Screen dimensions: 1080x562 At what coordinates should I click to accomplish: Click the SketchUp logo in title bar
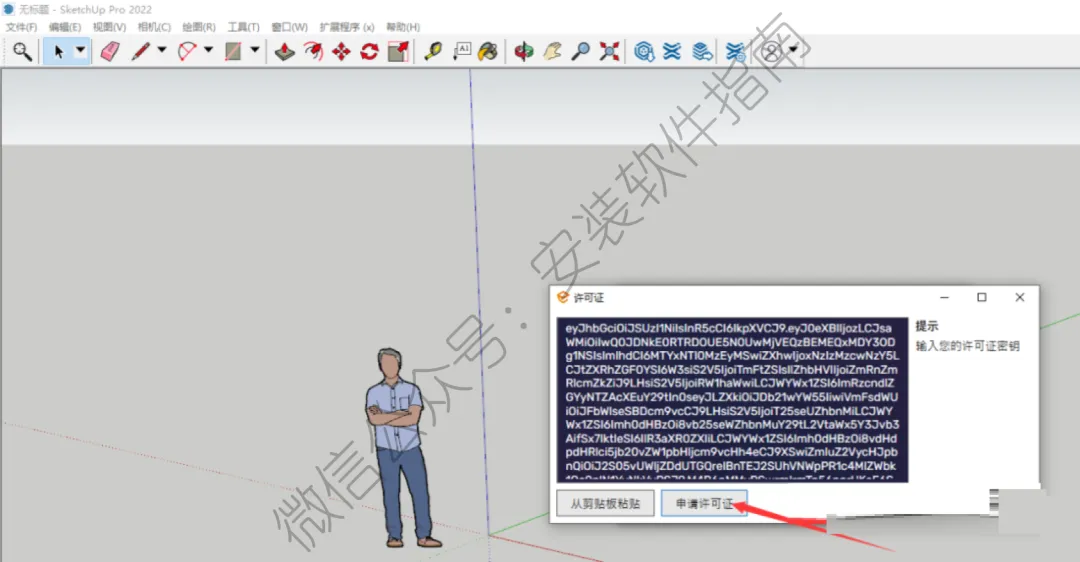[9, 9]
